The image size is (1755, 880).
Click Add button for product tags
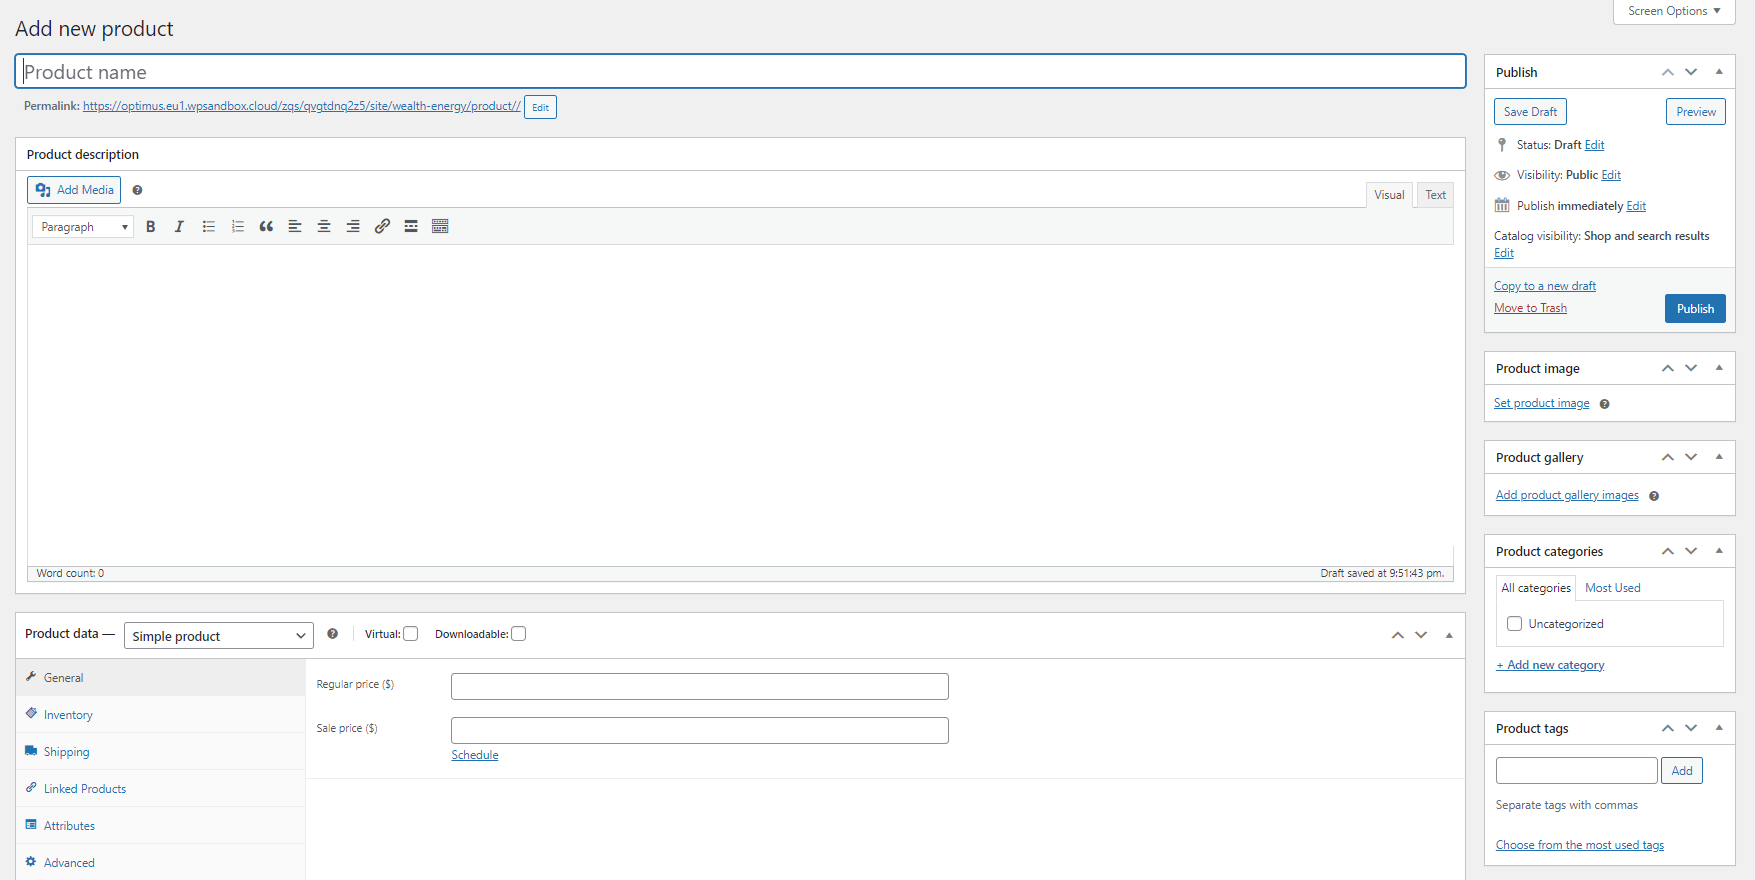pos(1682,771)
